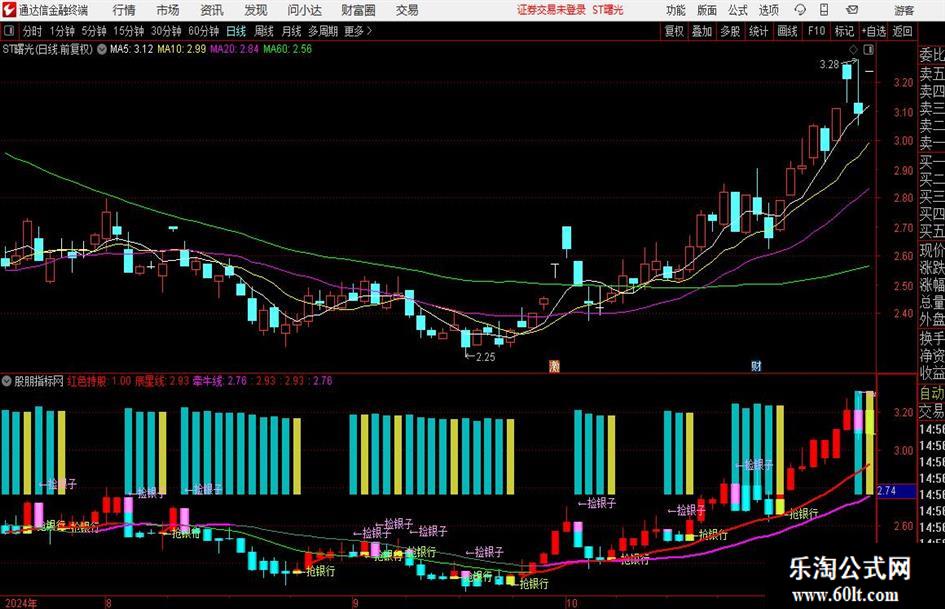945x609 pixels.
Task: Switch to 5分钟 chart period
Action: (93, 31)
